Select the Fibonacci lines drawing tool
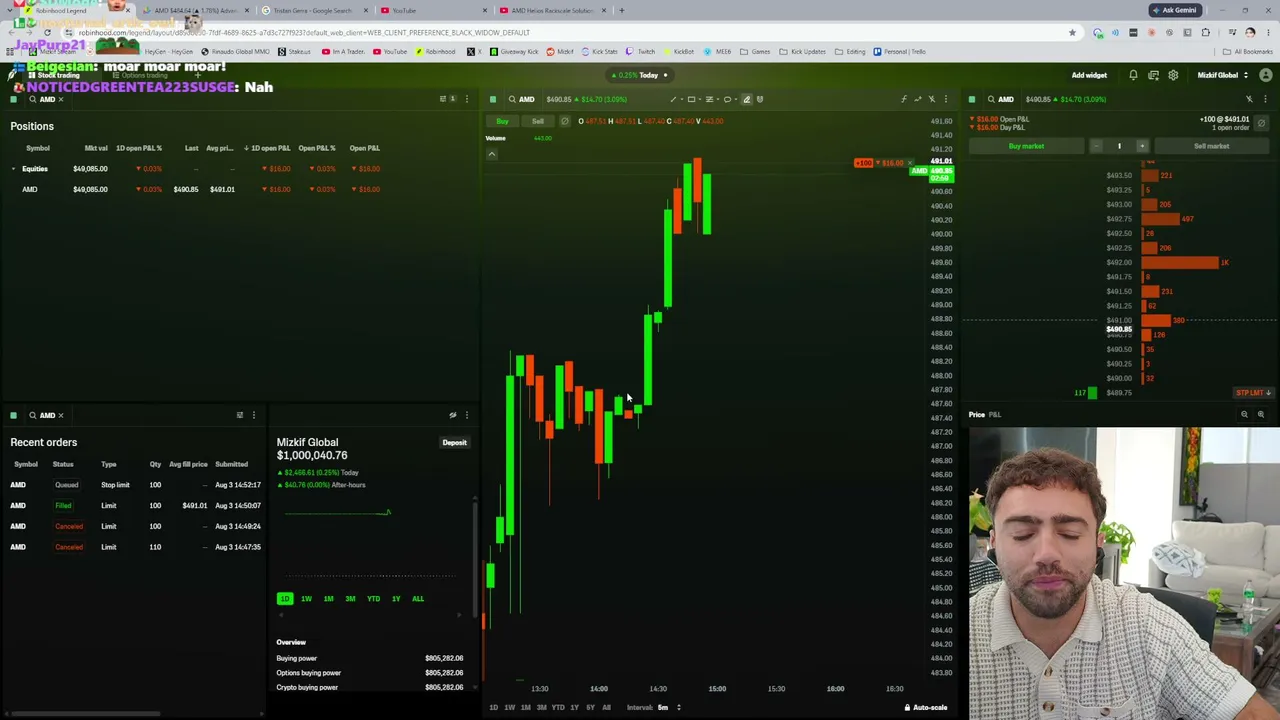 pyautogui.click(x=709, y=99)
